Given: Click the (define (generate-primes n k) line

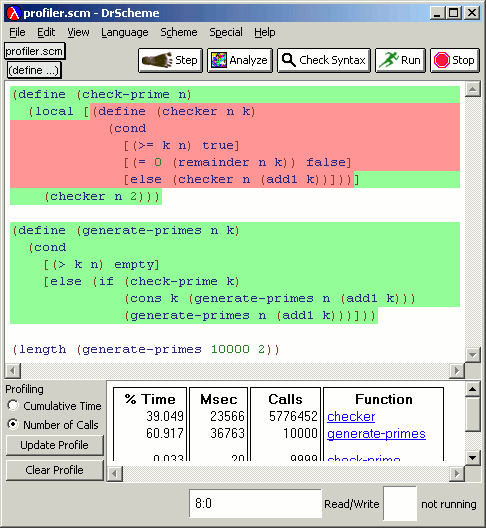Looking at the screenshot, I should pos(125,230).
